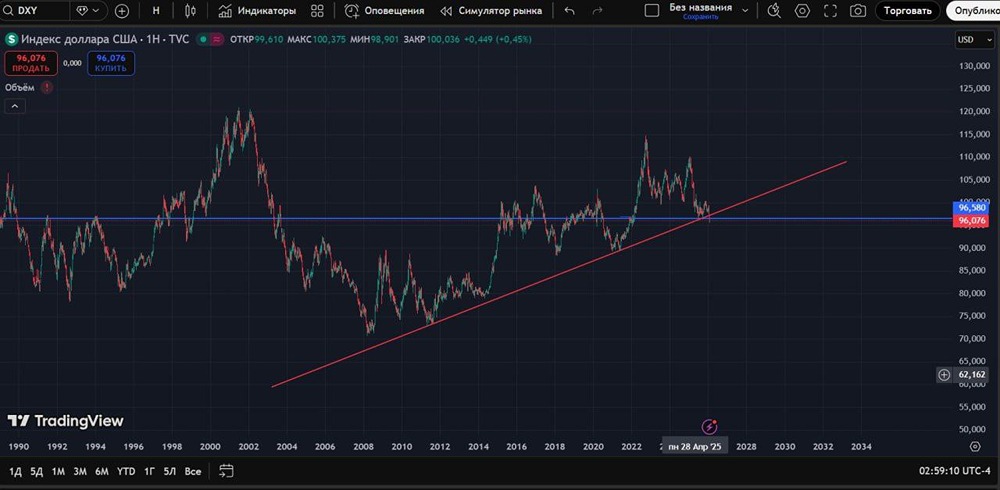The width and height of the screenshot is (1000, 490).
Task: Click the undo arrow in toolbar
Action: pos(570,11)
